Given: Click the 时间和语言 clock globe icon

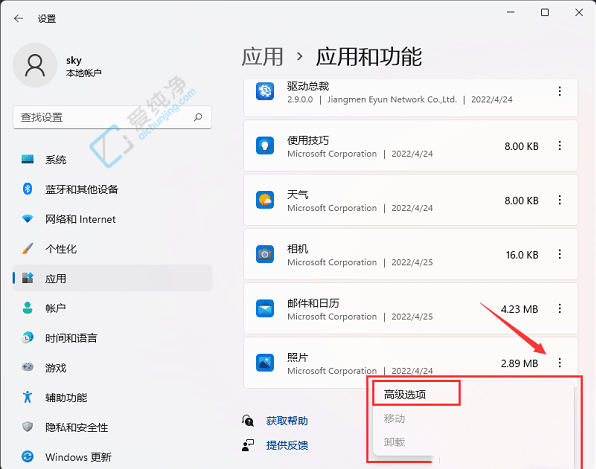Looking at the screenshot, I should coord(27,337).
